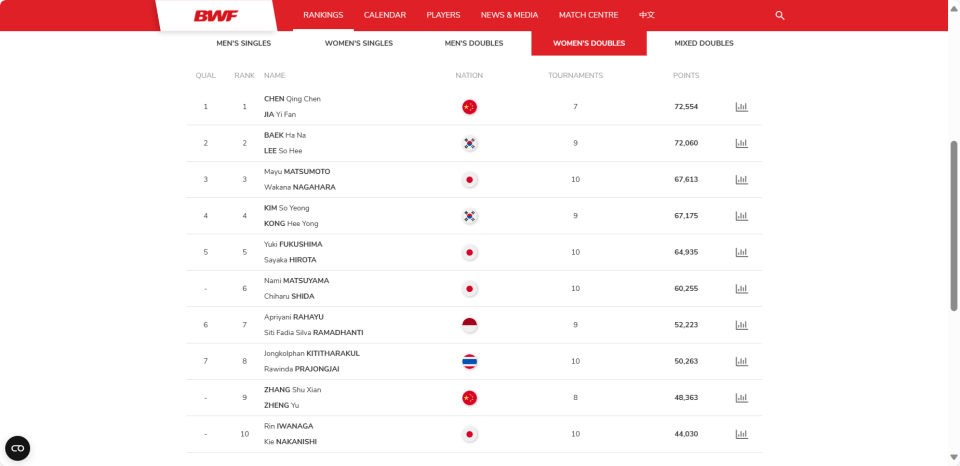View chart icon for Iwanaga and Nakanishi
The height and width of the screenshot is (466, 960).
click(741, 434)
